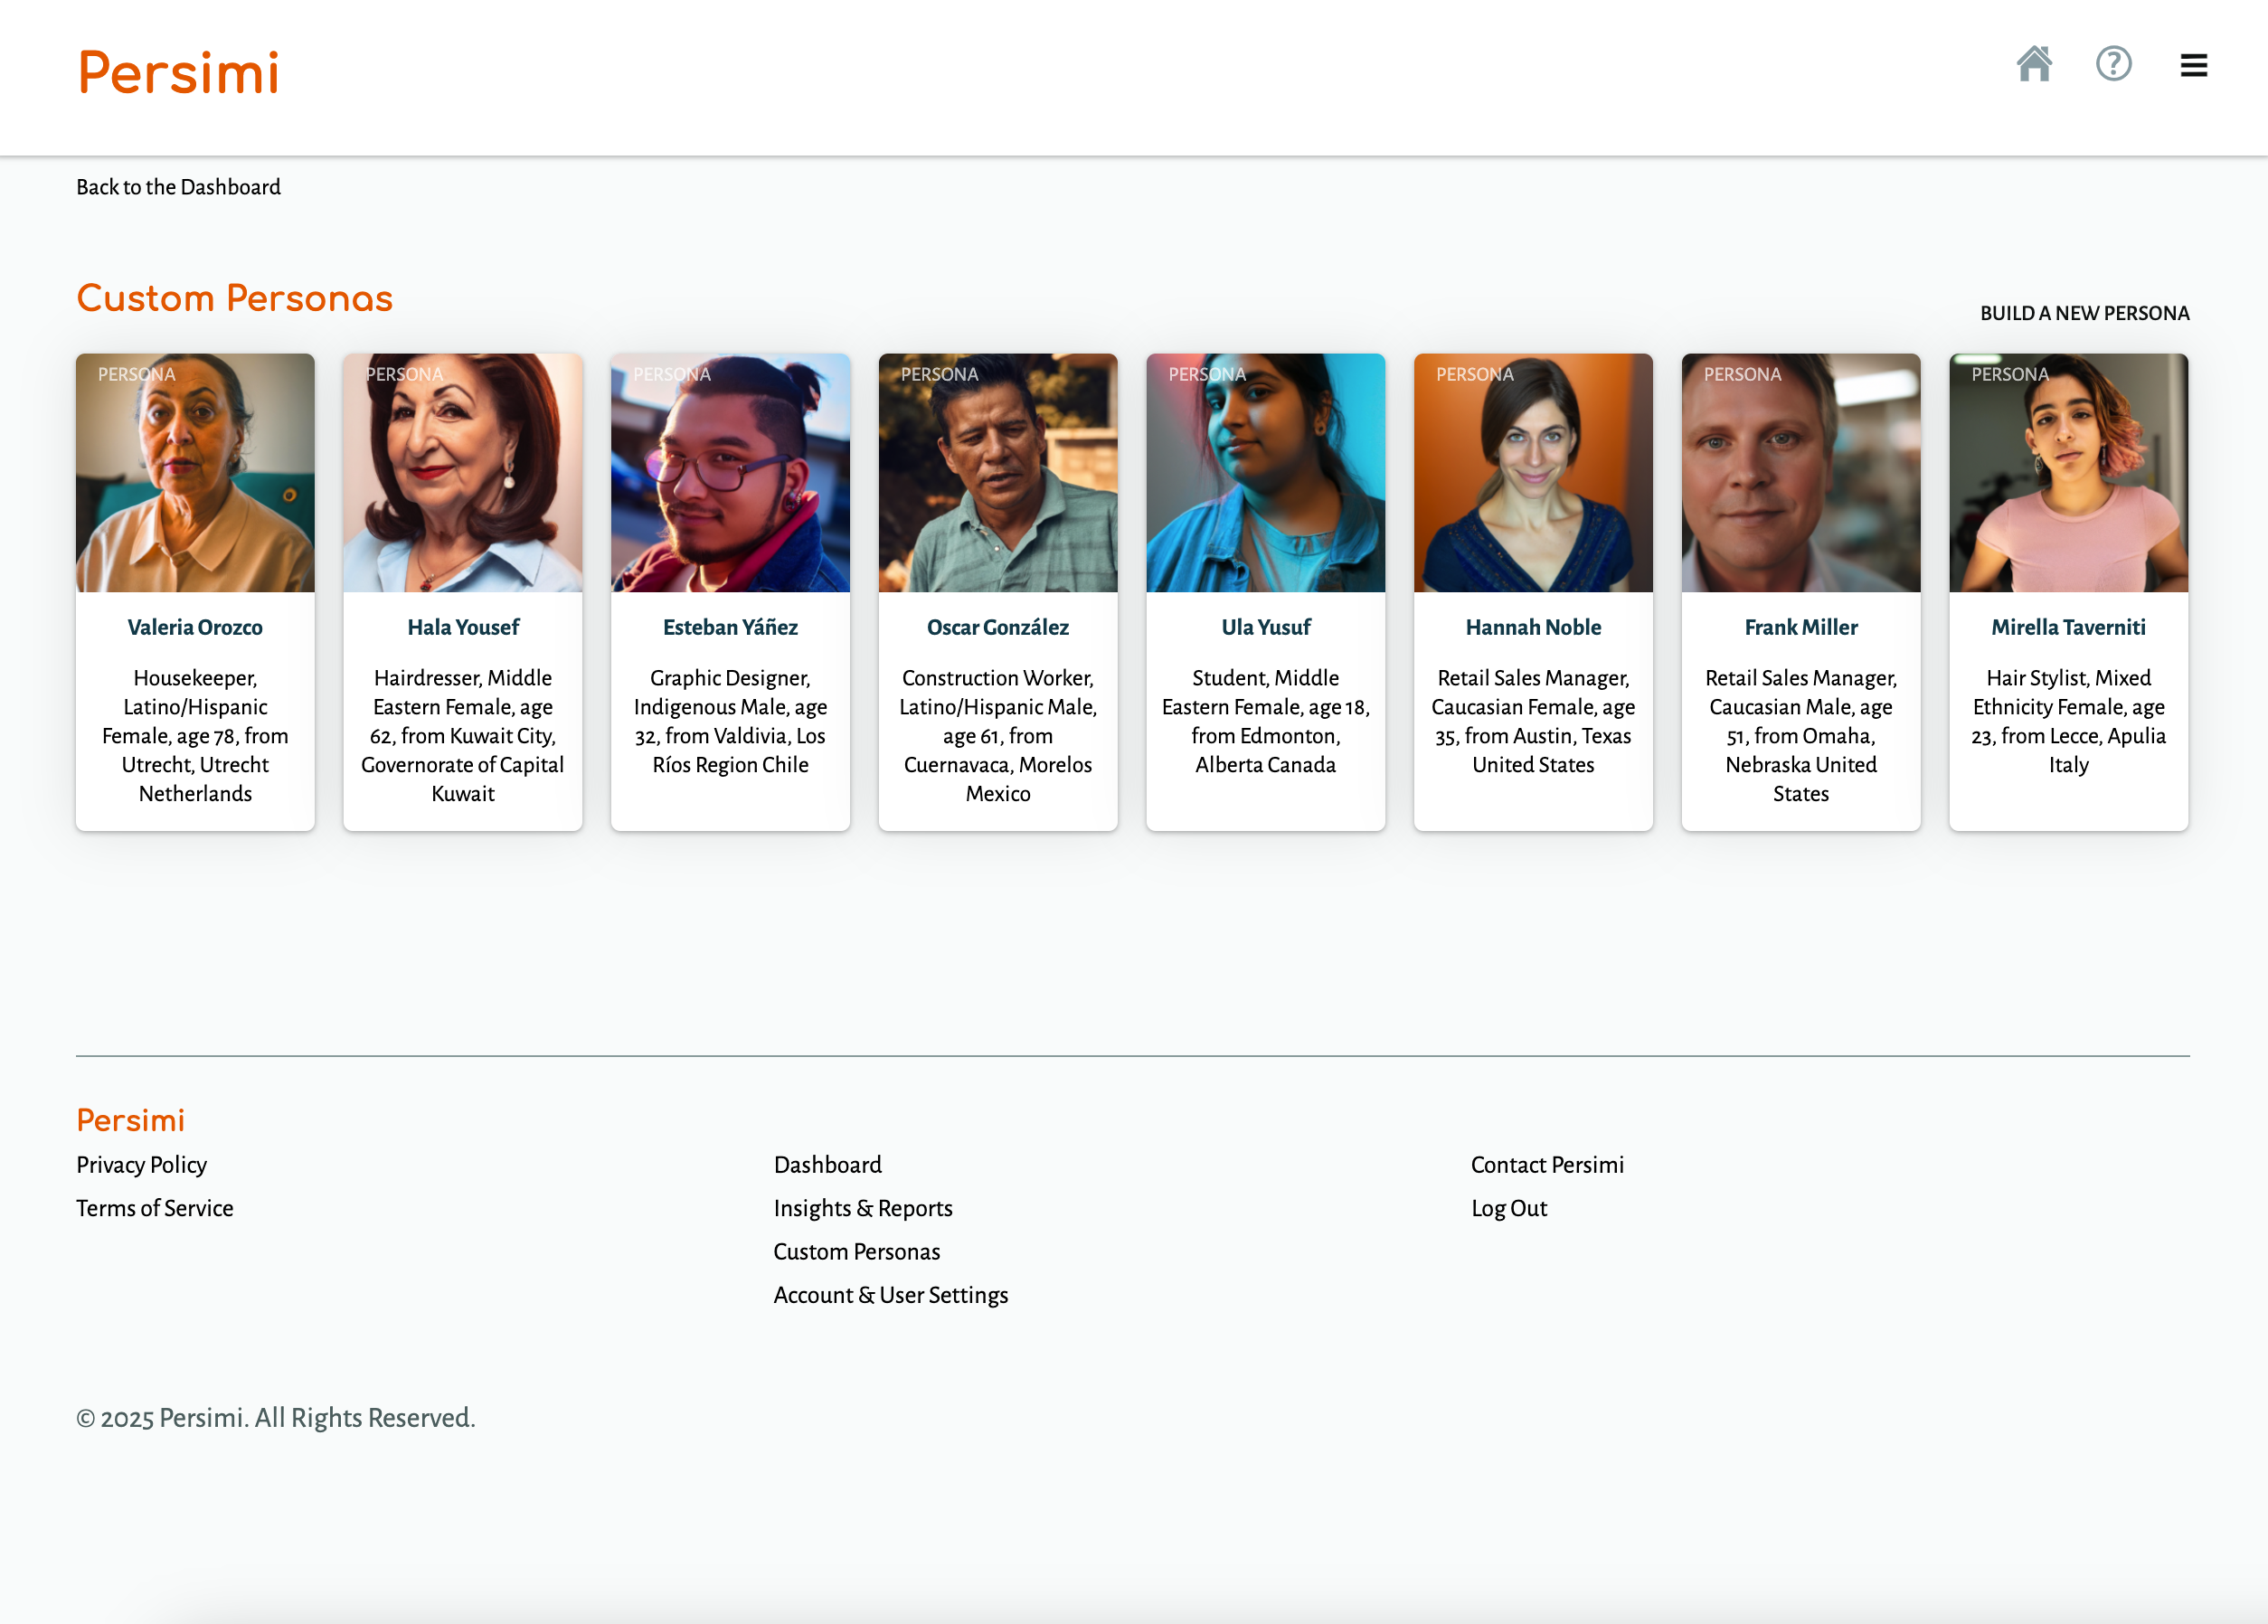Open Custom Personas footer link

point(857,1252)
